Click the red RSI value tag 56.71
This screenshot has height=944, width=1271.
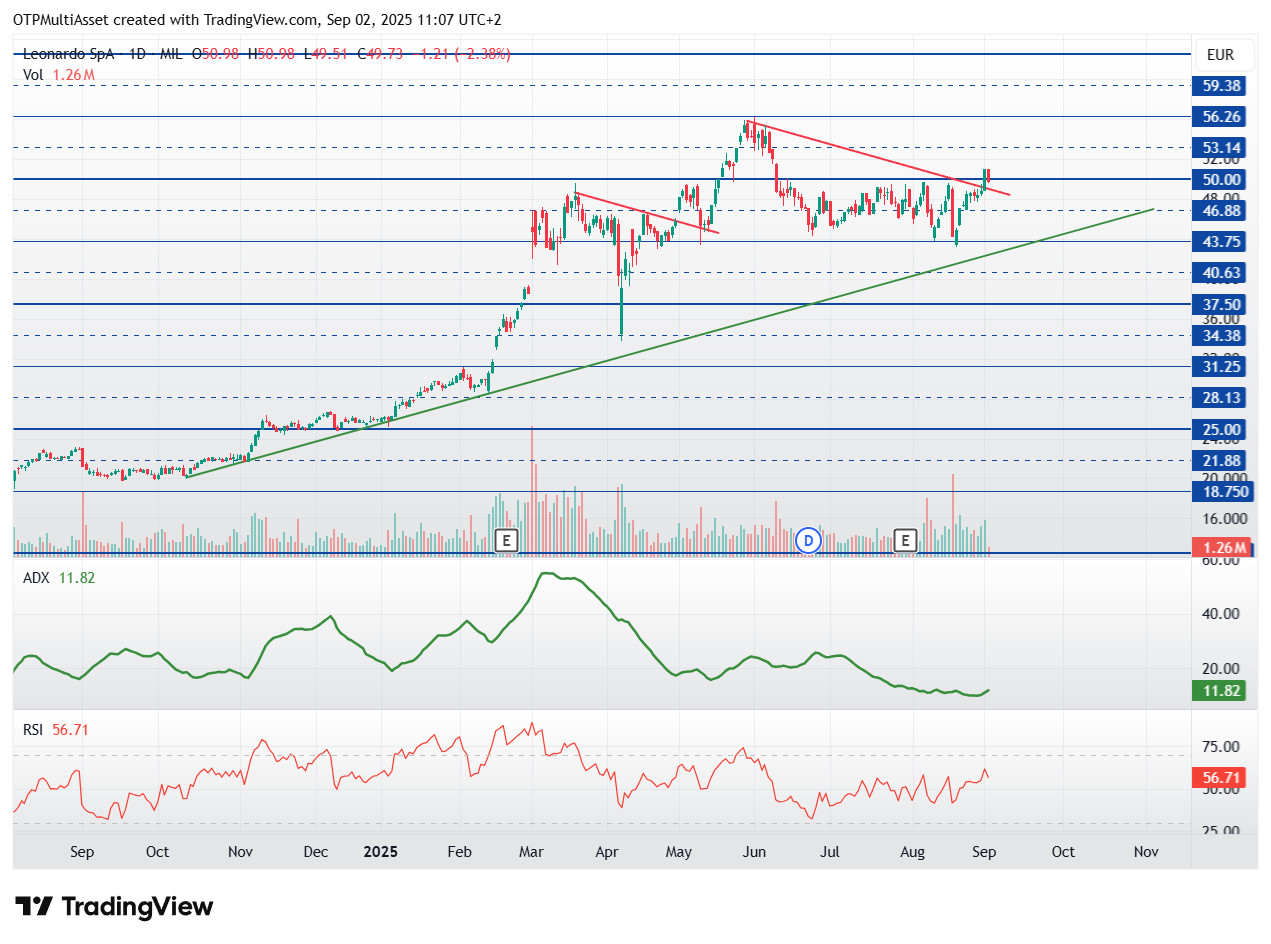coord(1220,777)
